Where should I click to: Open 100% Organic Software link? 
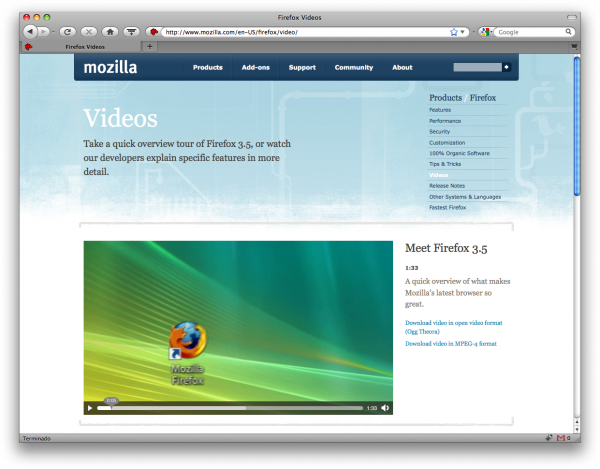coord(459,153)
